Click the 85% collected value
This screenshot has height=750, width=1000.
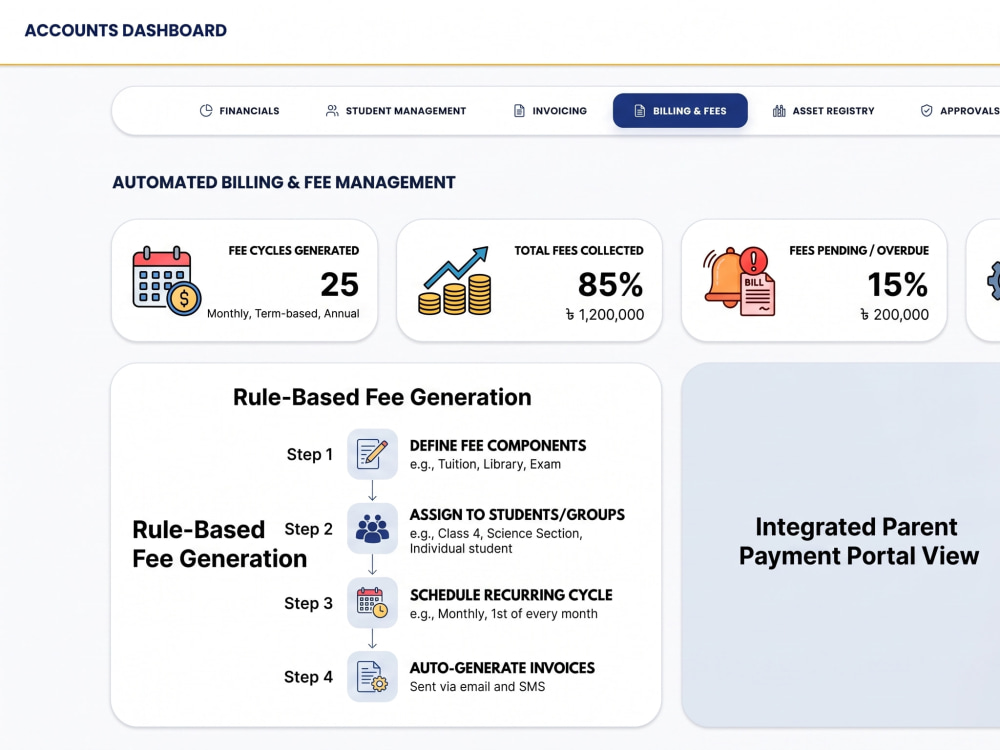(610, 284)
